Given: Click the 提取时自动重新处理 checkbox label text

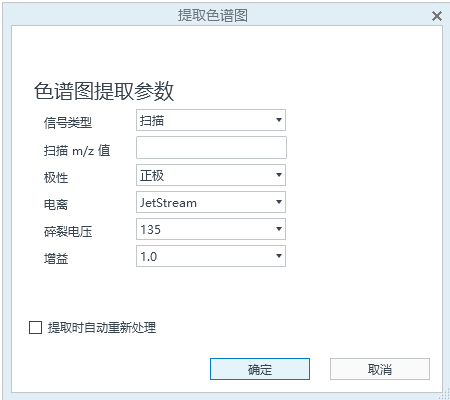Looking at the screenshot, I should pyautogui.click(x=102, y=327).
